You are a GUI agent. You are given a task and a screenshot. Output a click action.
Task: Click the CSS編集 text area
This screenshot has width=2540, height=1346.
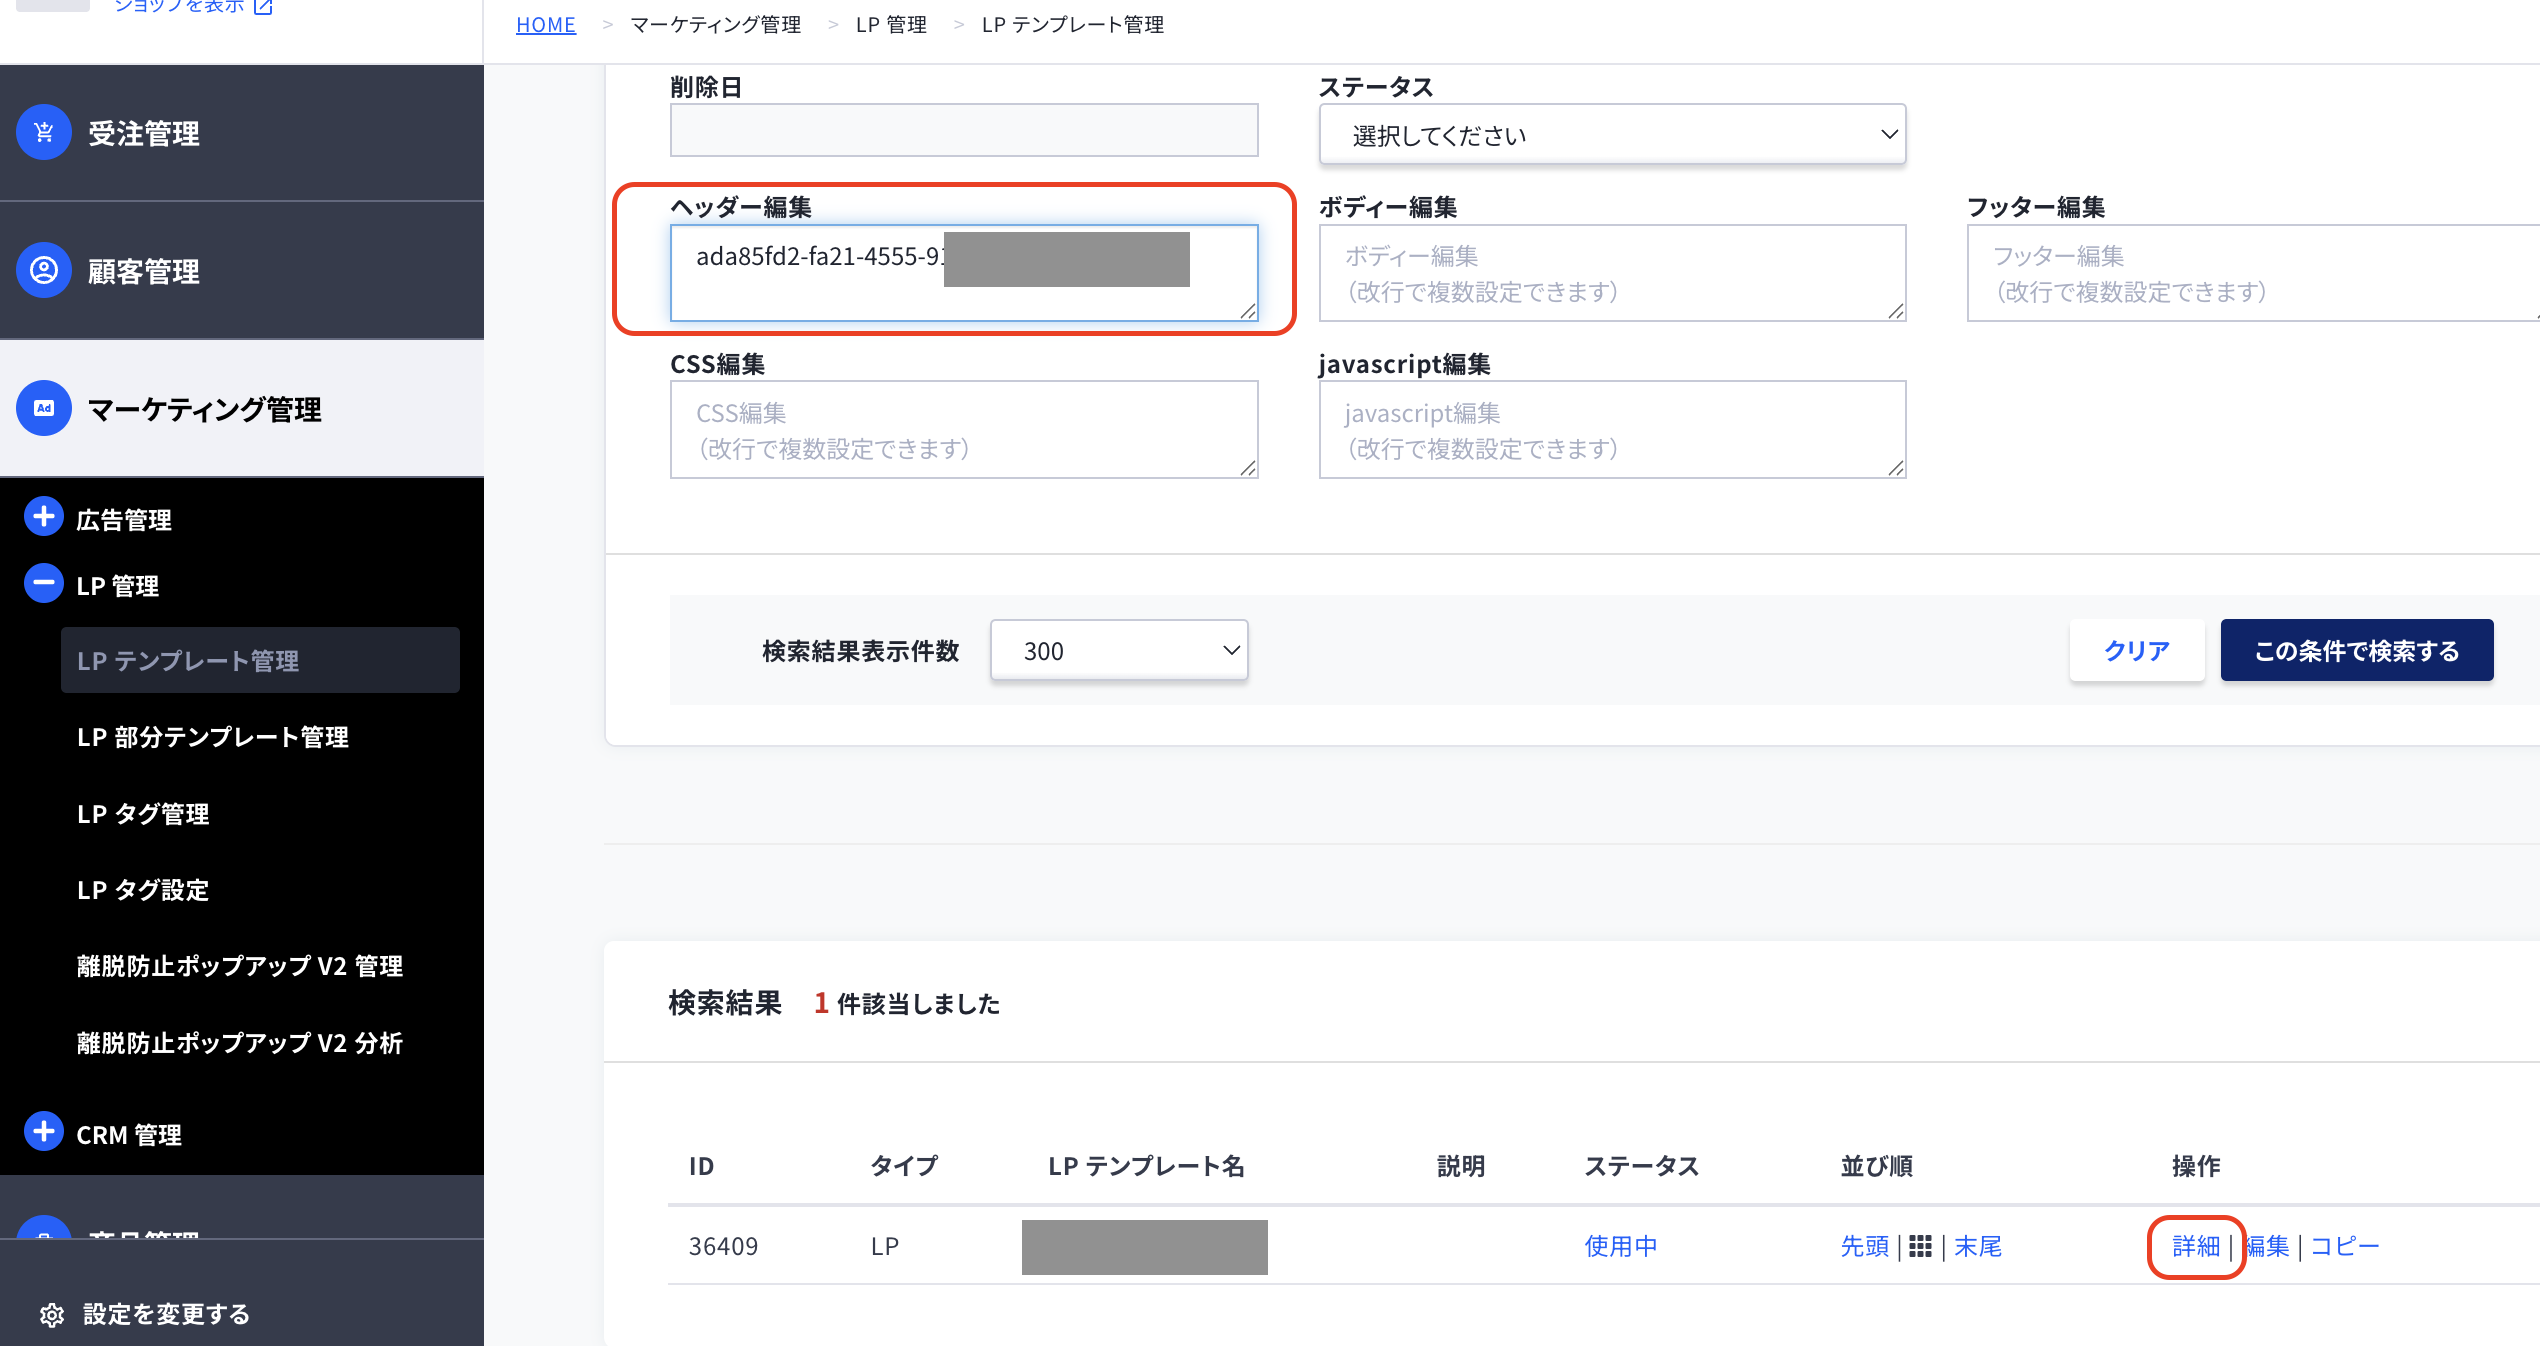click(964, 429)
